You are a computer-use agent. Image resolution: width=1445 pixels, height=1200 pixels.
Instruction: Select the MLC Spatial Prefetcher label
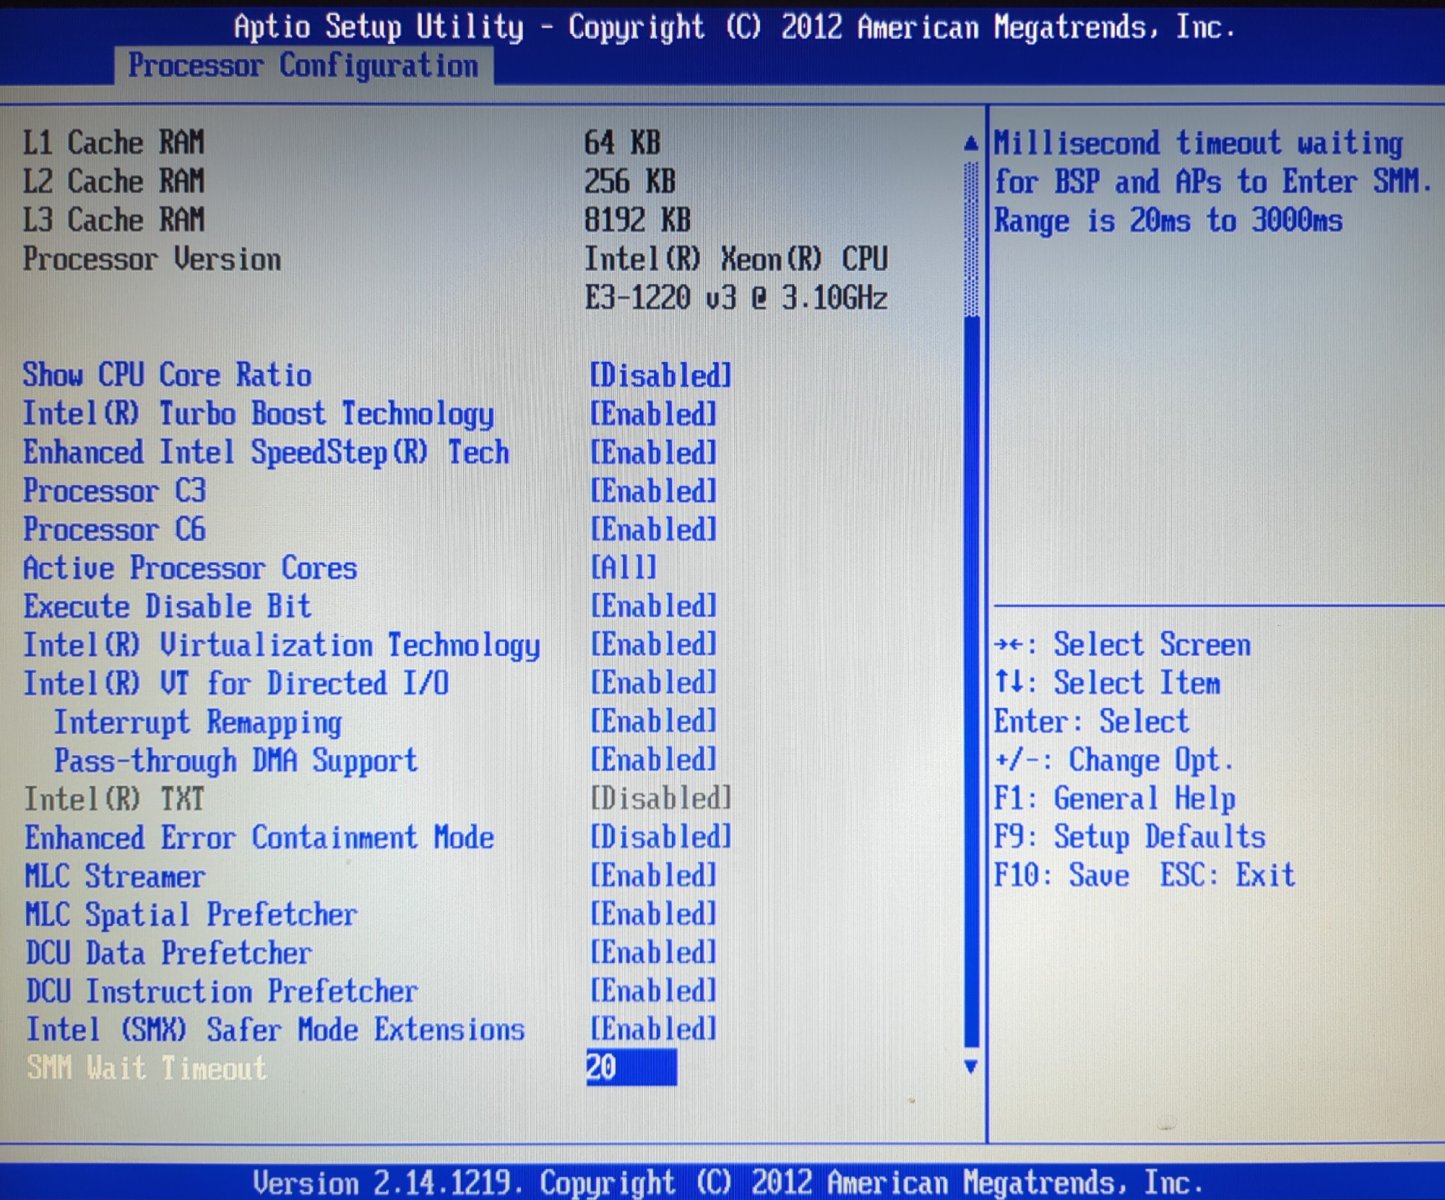pyautogui.click(x=191, y=914)
